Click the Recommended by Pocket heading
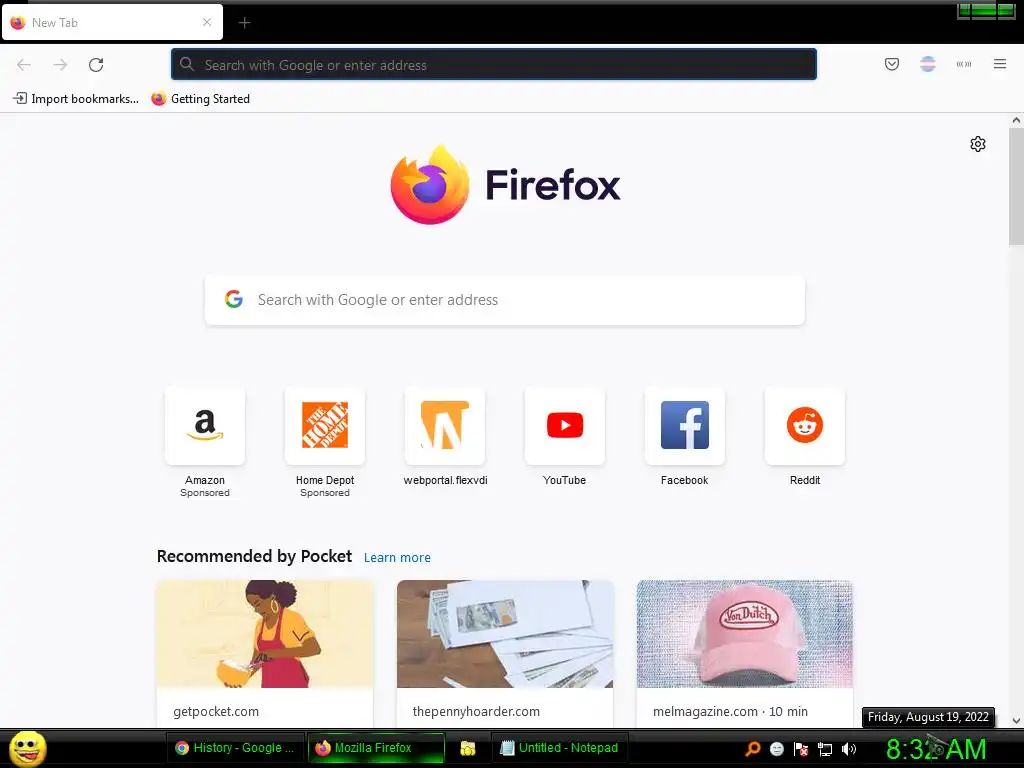The image size is (1024, 768). click(254, 556)
